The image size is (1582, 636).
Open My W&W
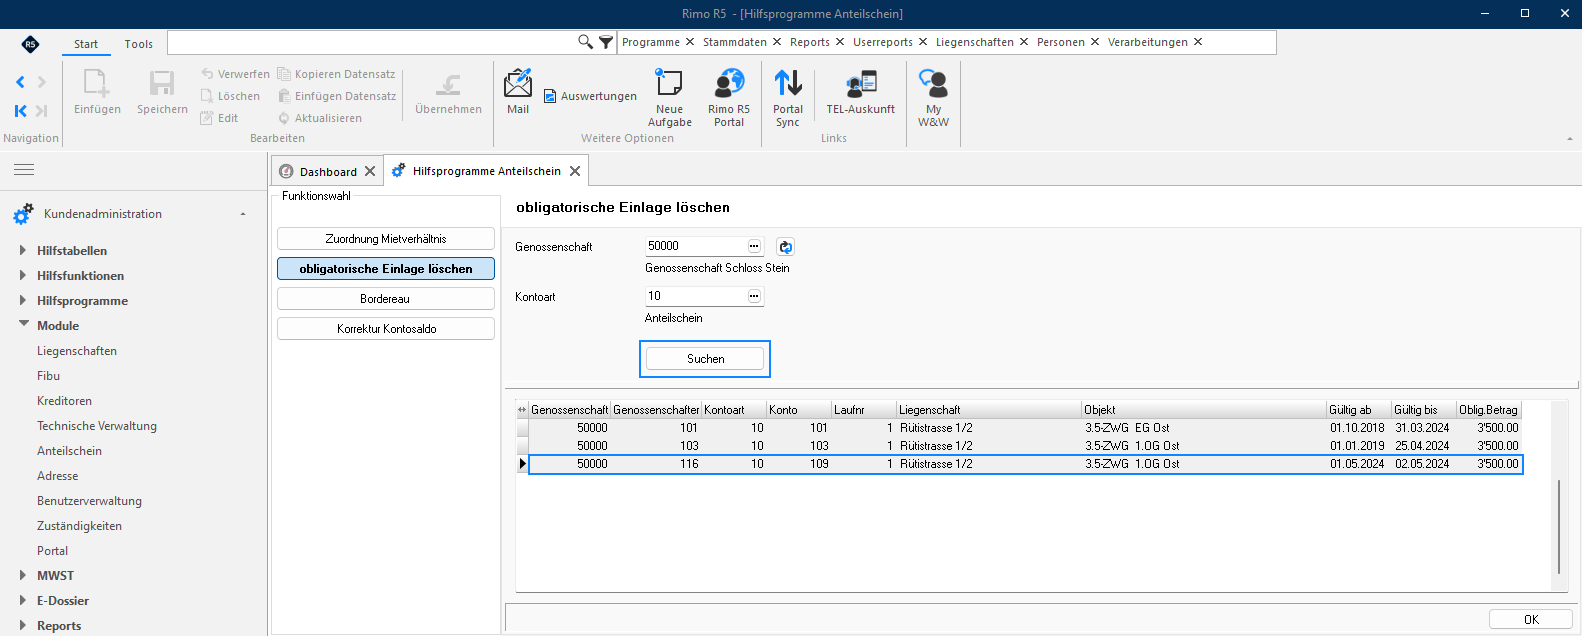[933, 97]
